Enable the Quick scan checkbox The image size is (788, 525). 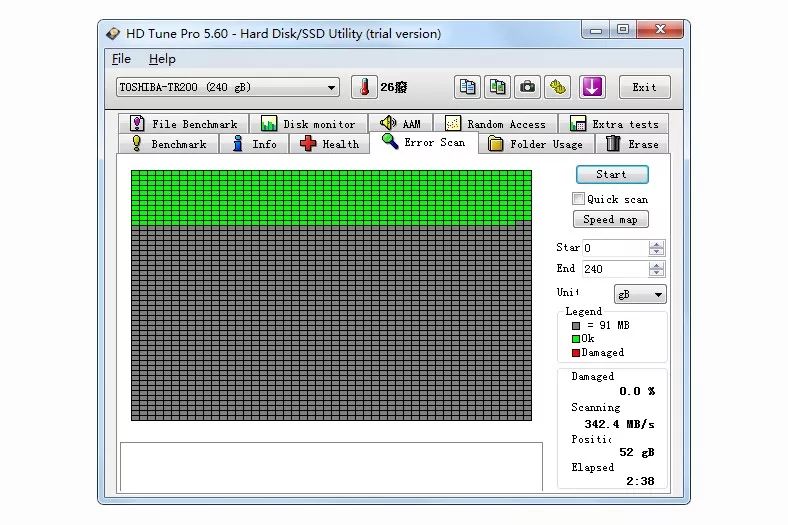pos(578,199)
